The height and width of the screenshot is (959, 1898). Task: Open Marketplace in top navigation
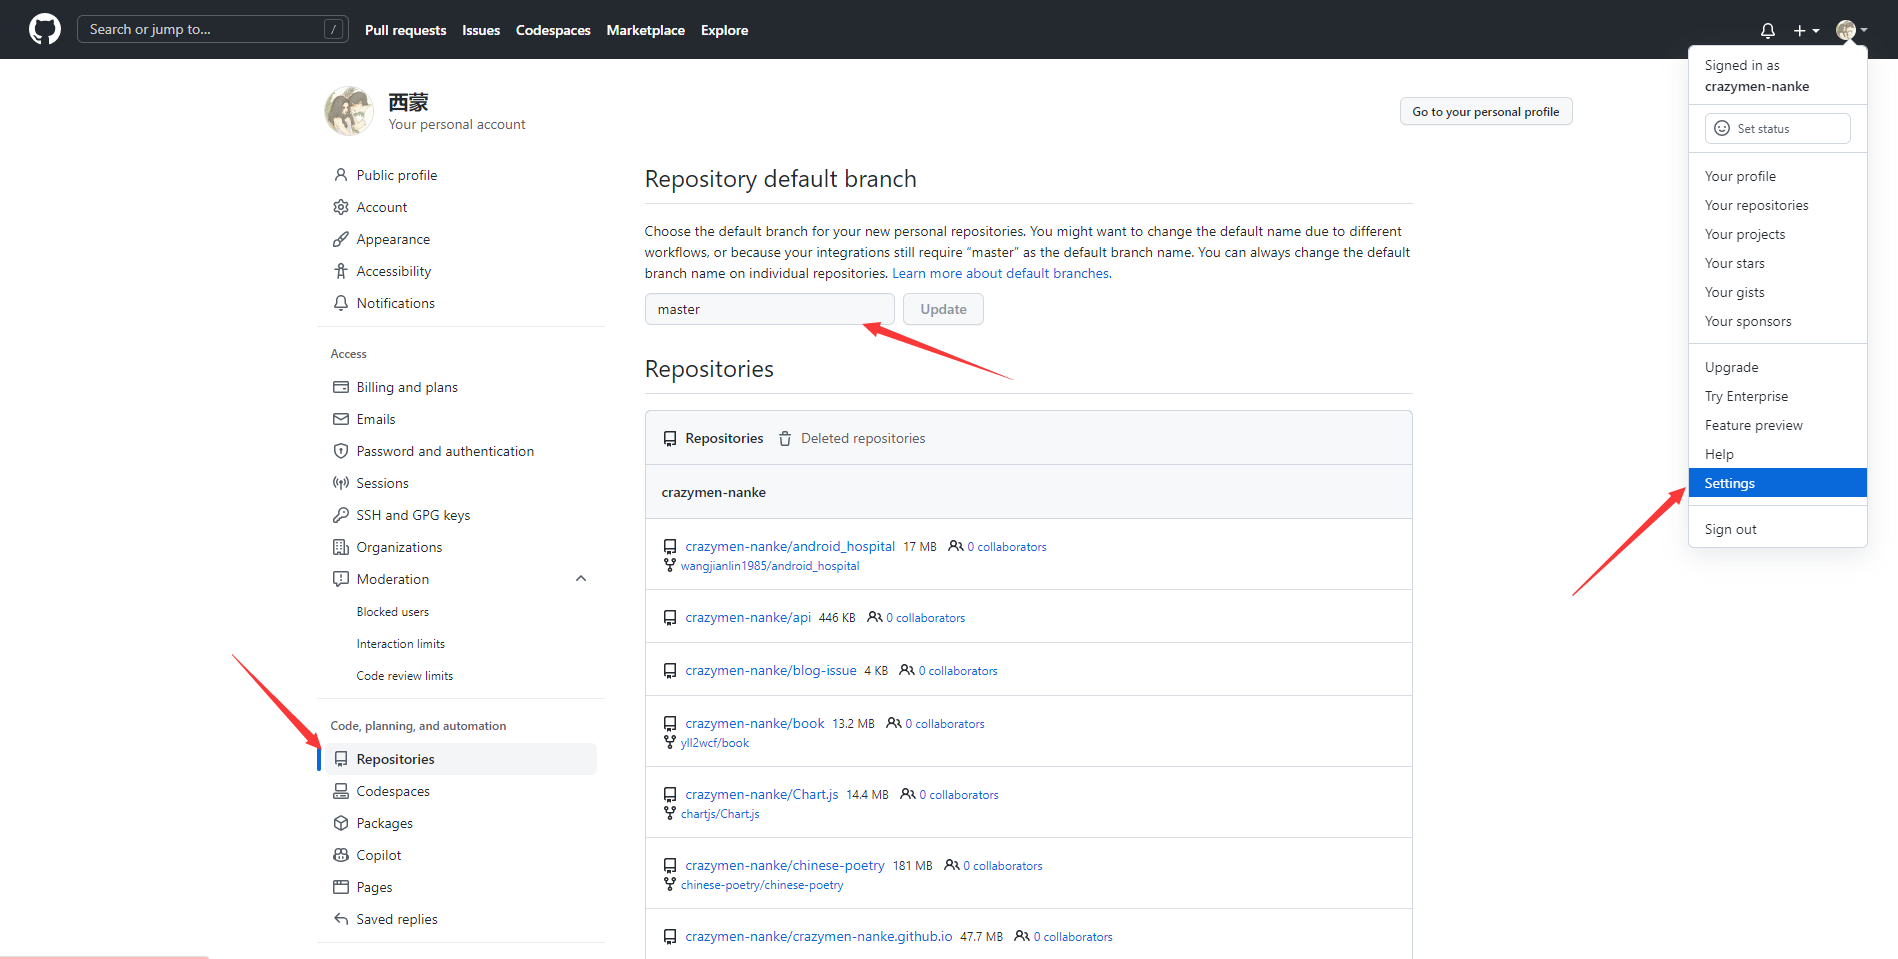pos(645,30)
